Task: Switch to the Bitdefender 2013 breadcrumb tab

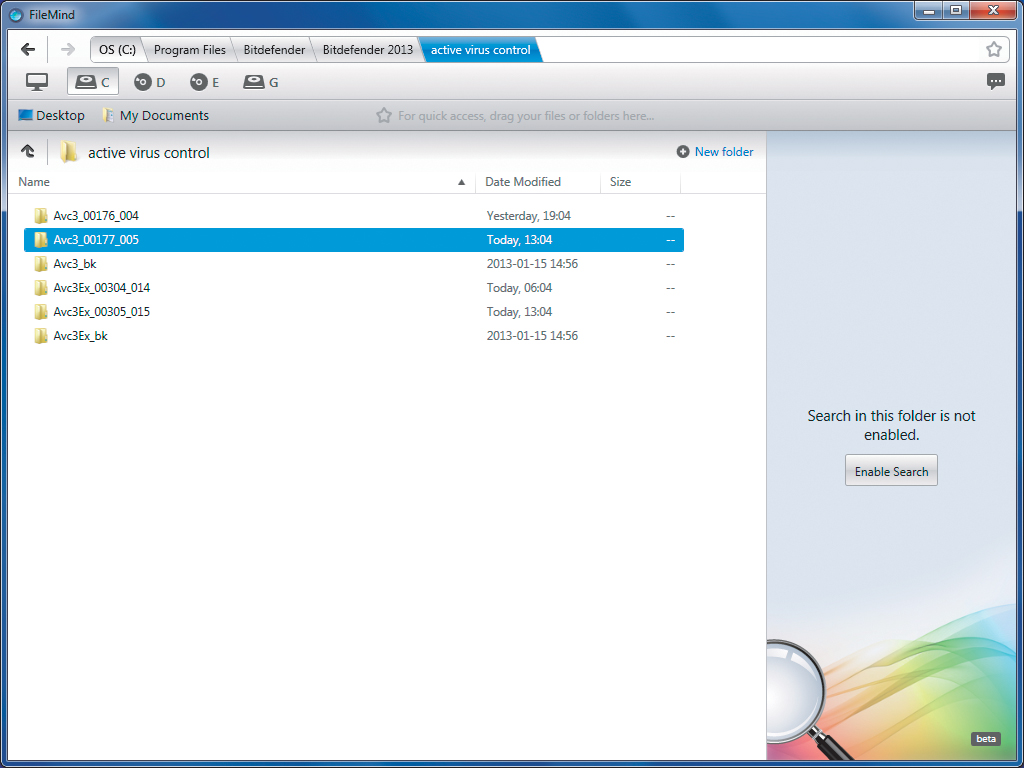Action: point(367,48)
